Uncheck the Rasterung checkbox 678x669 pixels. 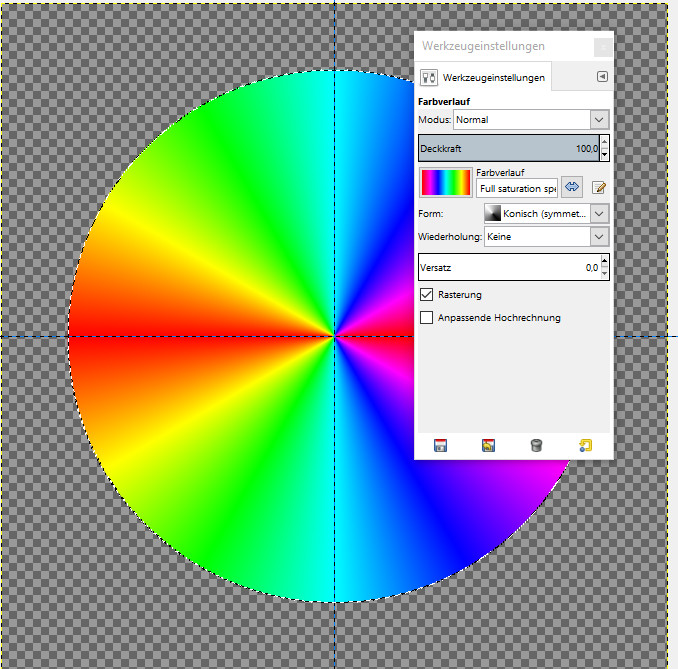click(426, 294)
